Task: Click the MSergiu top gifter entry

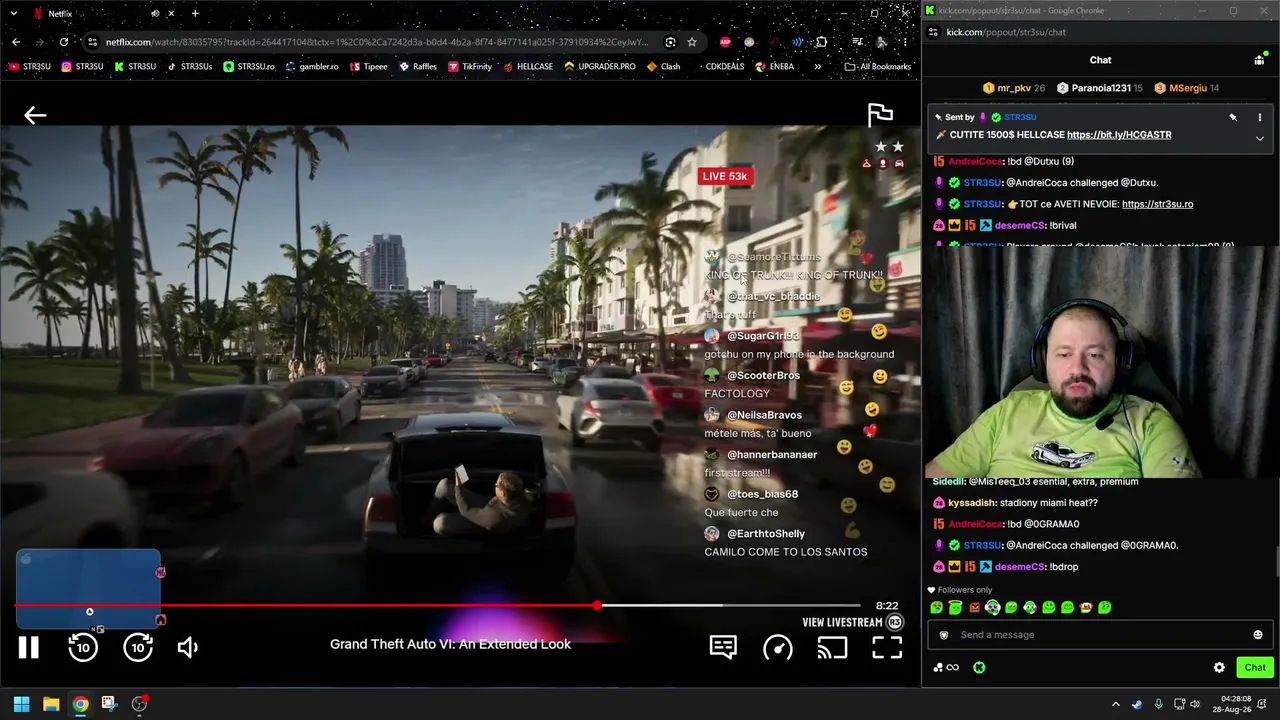Action: click(x=1186, y=88)
